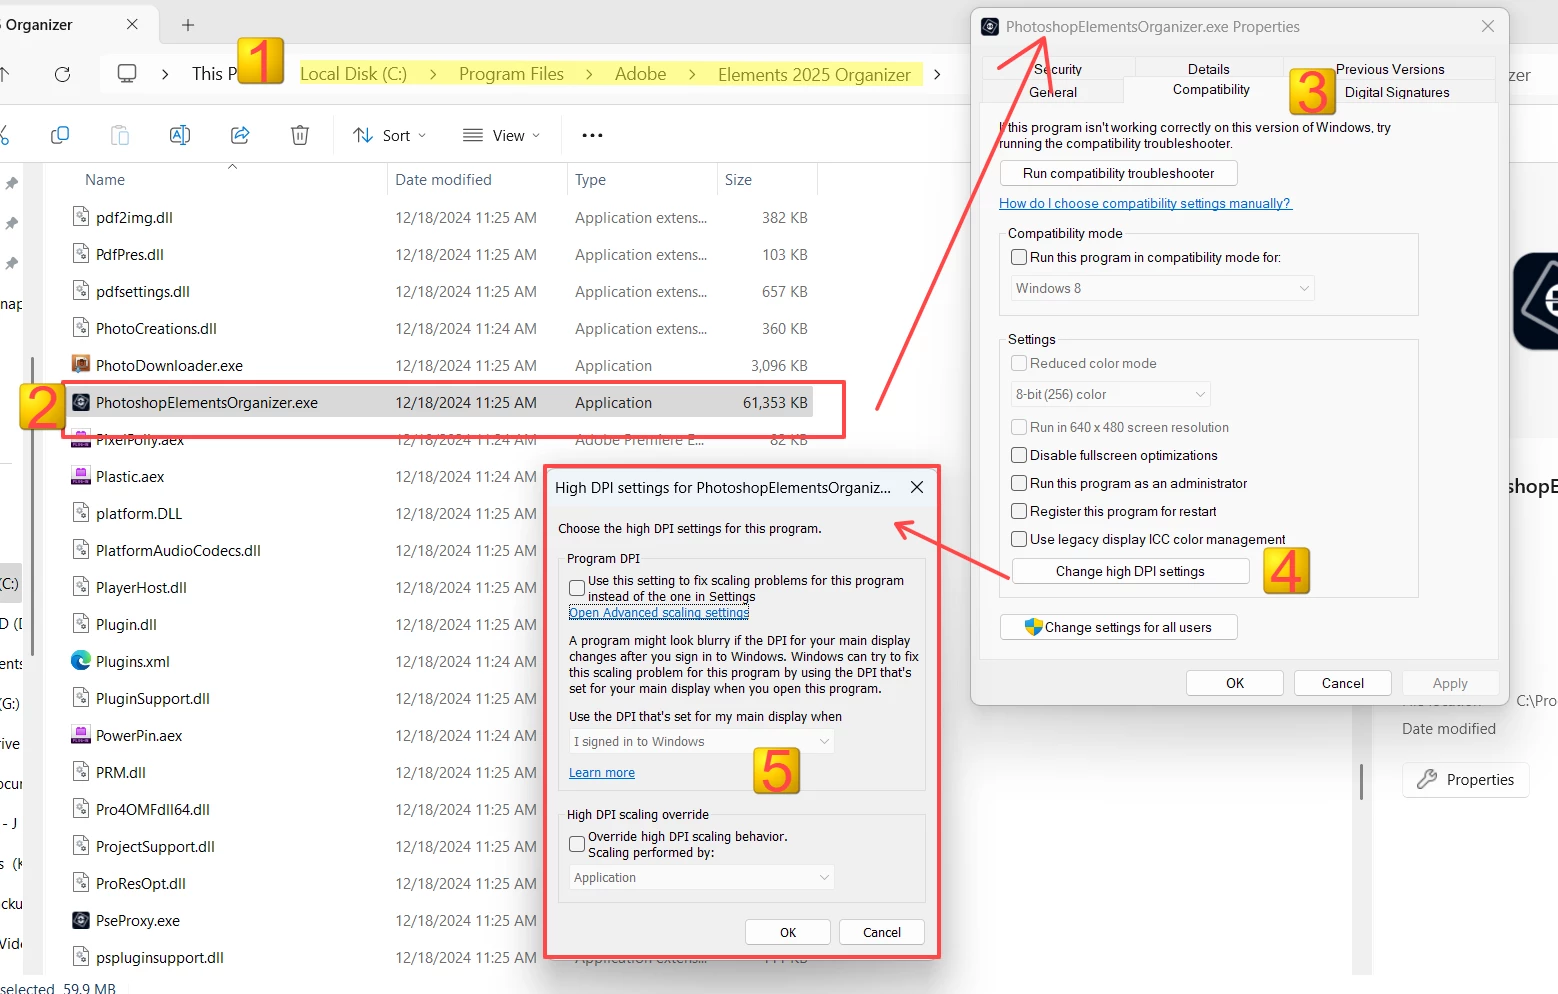Click the Refresh icon in File Explorer

[x=62, y=74]
